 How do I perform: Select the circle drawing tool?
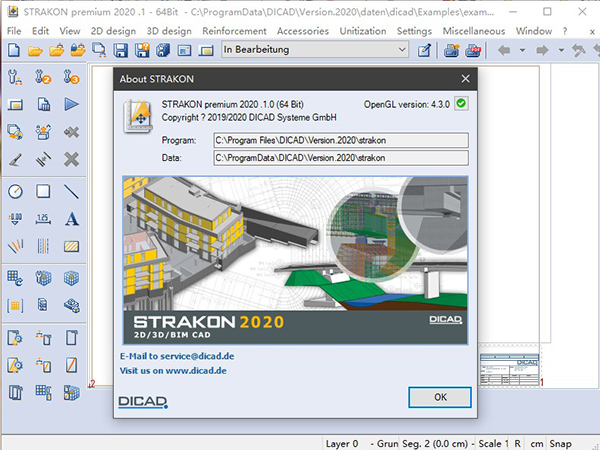15,191
